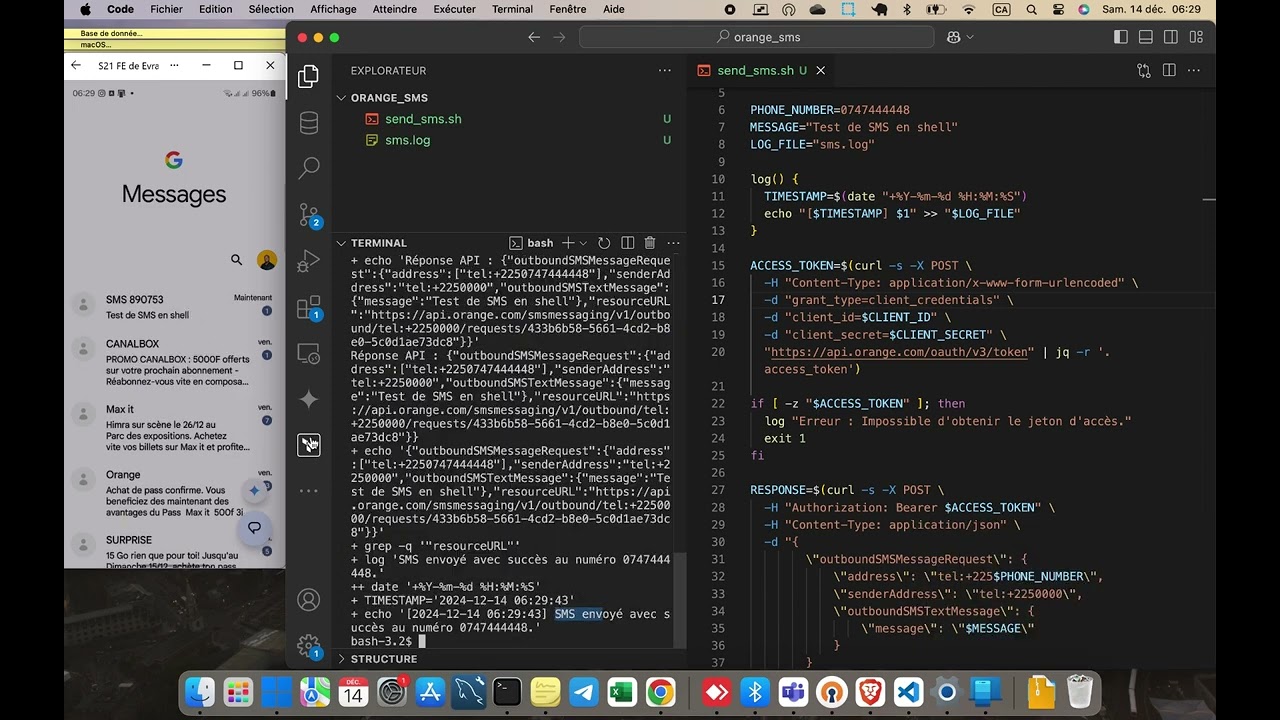Screen dimensions: 1280x720
Task: Show additional views ellipsis in activity bar
Action: click(309, 491)
